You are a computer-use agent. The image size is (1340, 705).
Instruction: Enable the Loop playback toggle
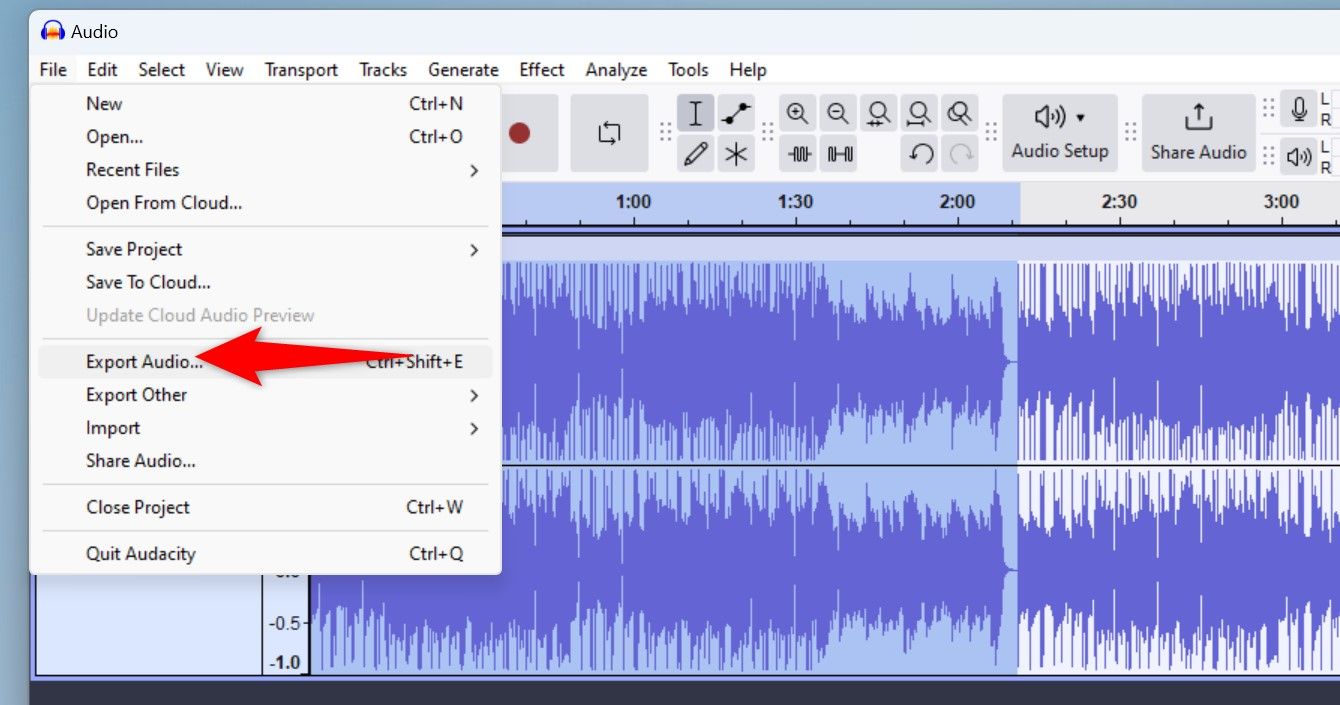point(609,132)
